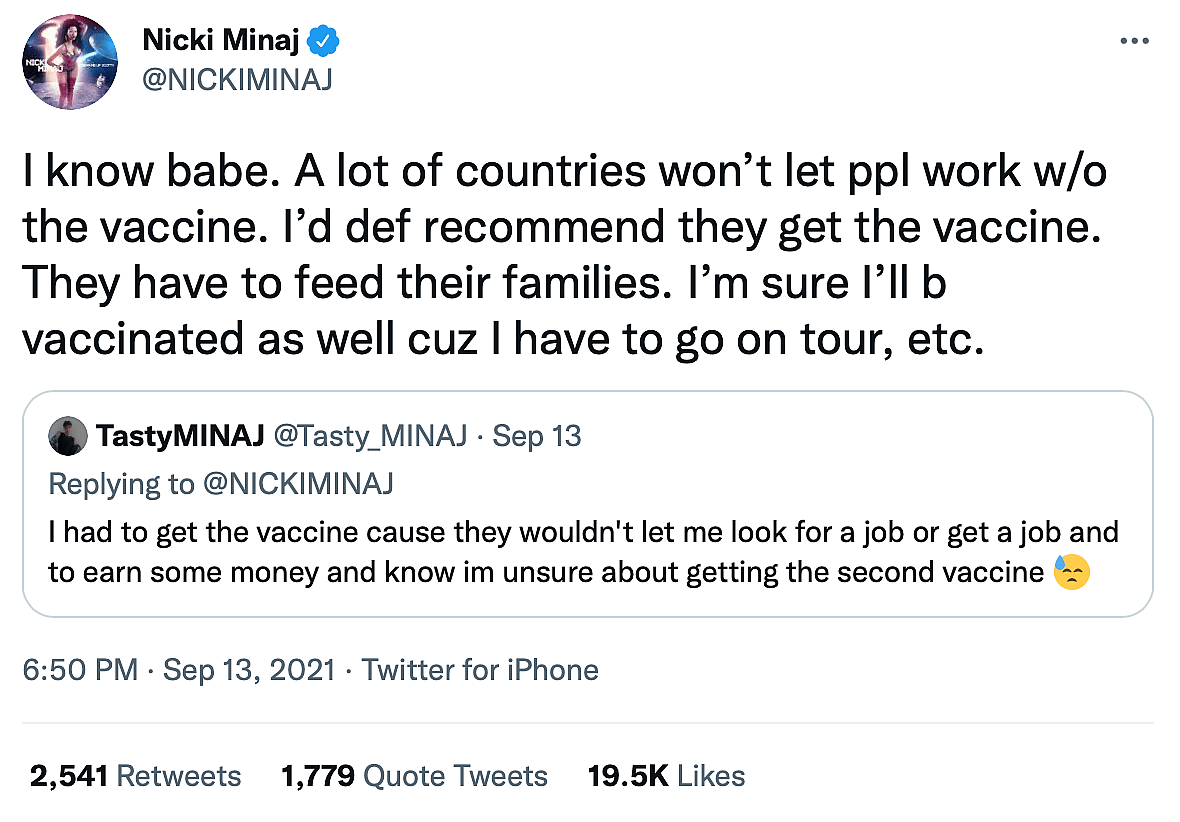Open the Nicki Minaj display name

(x=223, y=41)
